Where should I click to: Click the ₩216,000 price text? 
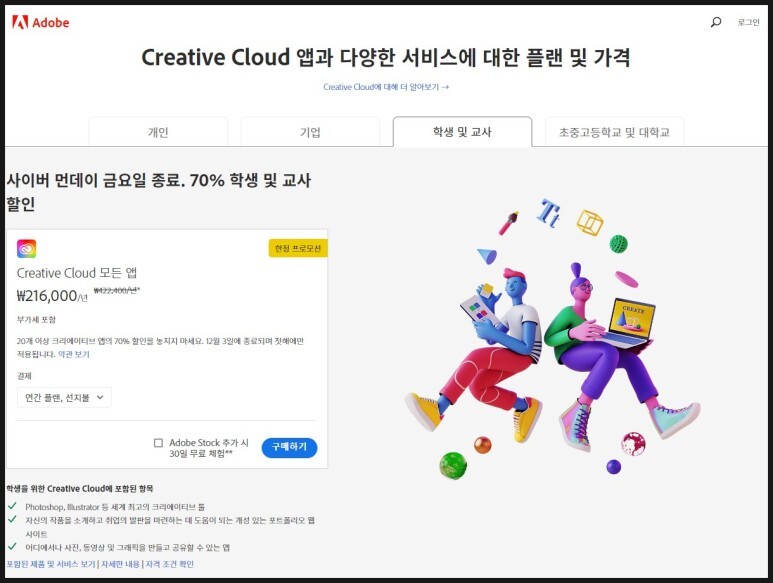(52, 296)
